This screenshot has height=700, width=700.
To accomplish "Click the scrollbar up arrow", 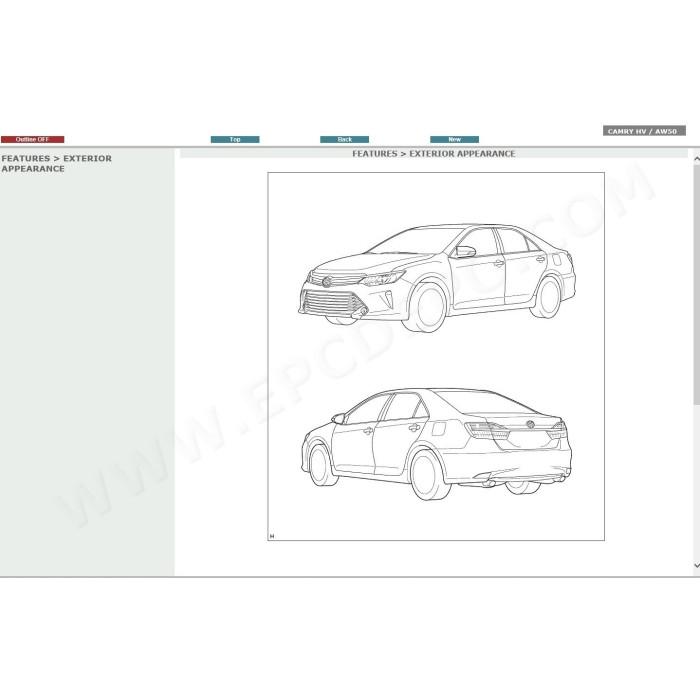I will (x=696, y=158).
